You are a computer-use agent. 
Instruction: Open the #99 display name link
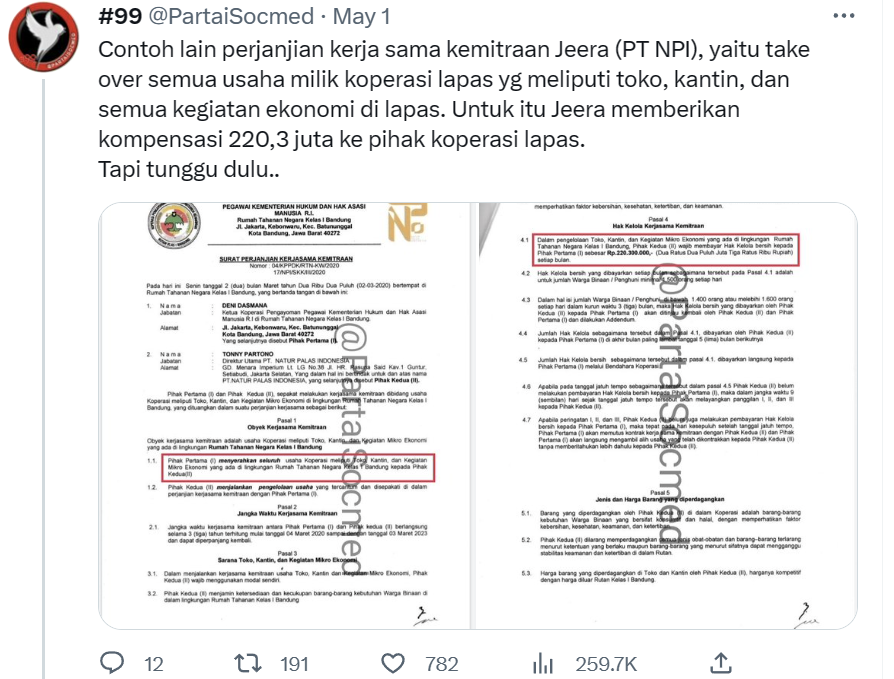120,17
